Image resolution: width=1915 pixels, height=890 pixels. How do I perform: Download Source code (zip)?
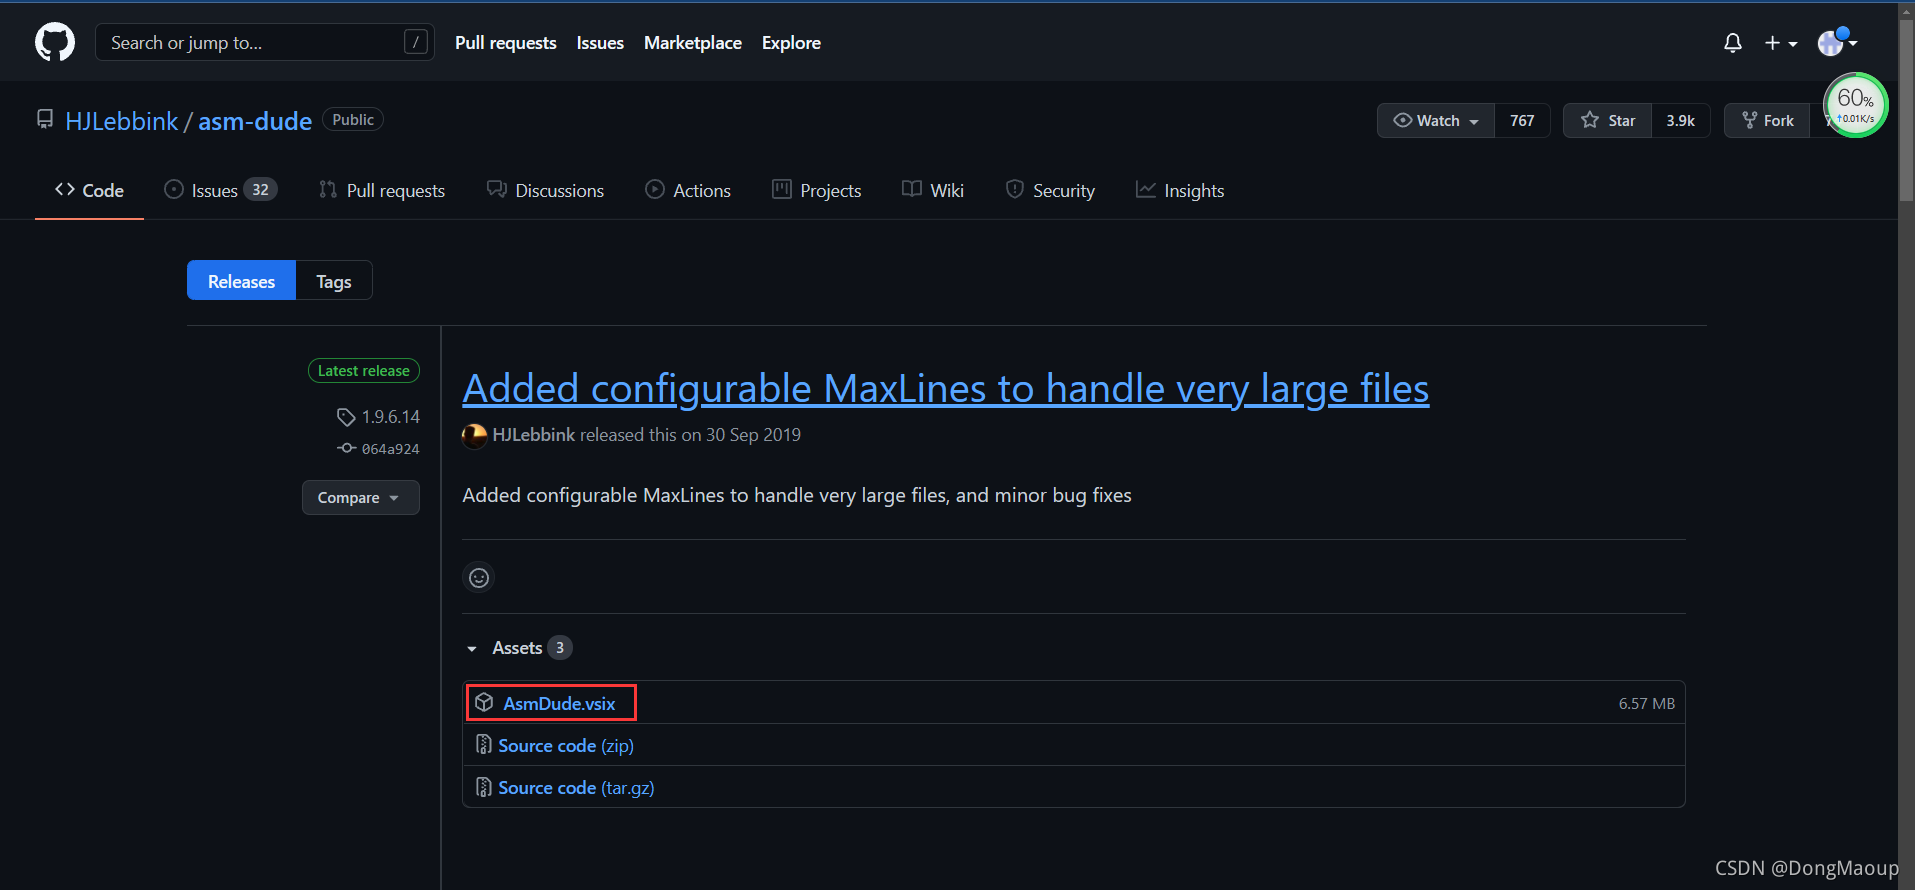point(566,745)
